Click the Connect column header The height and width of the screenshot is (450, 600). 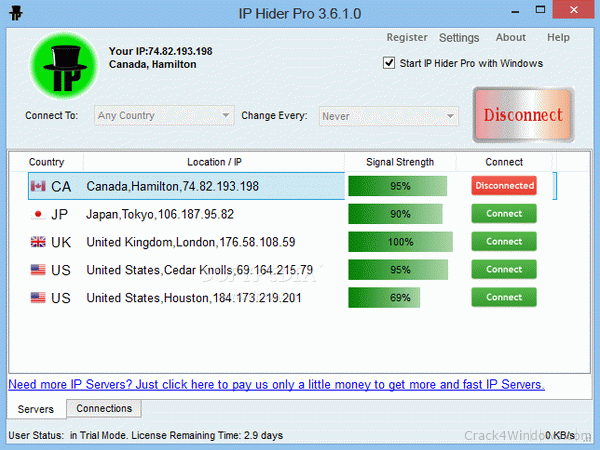coord(504,162)
